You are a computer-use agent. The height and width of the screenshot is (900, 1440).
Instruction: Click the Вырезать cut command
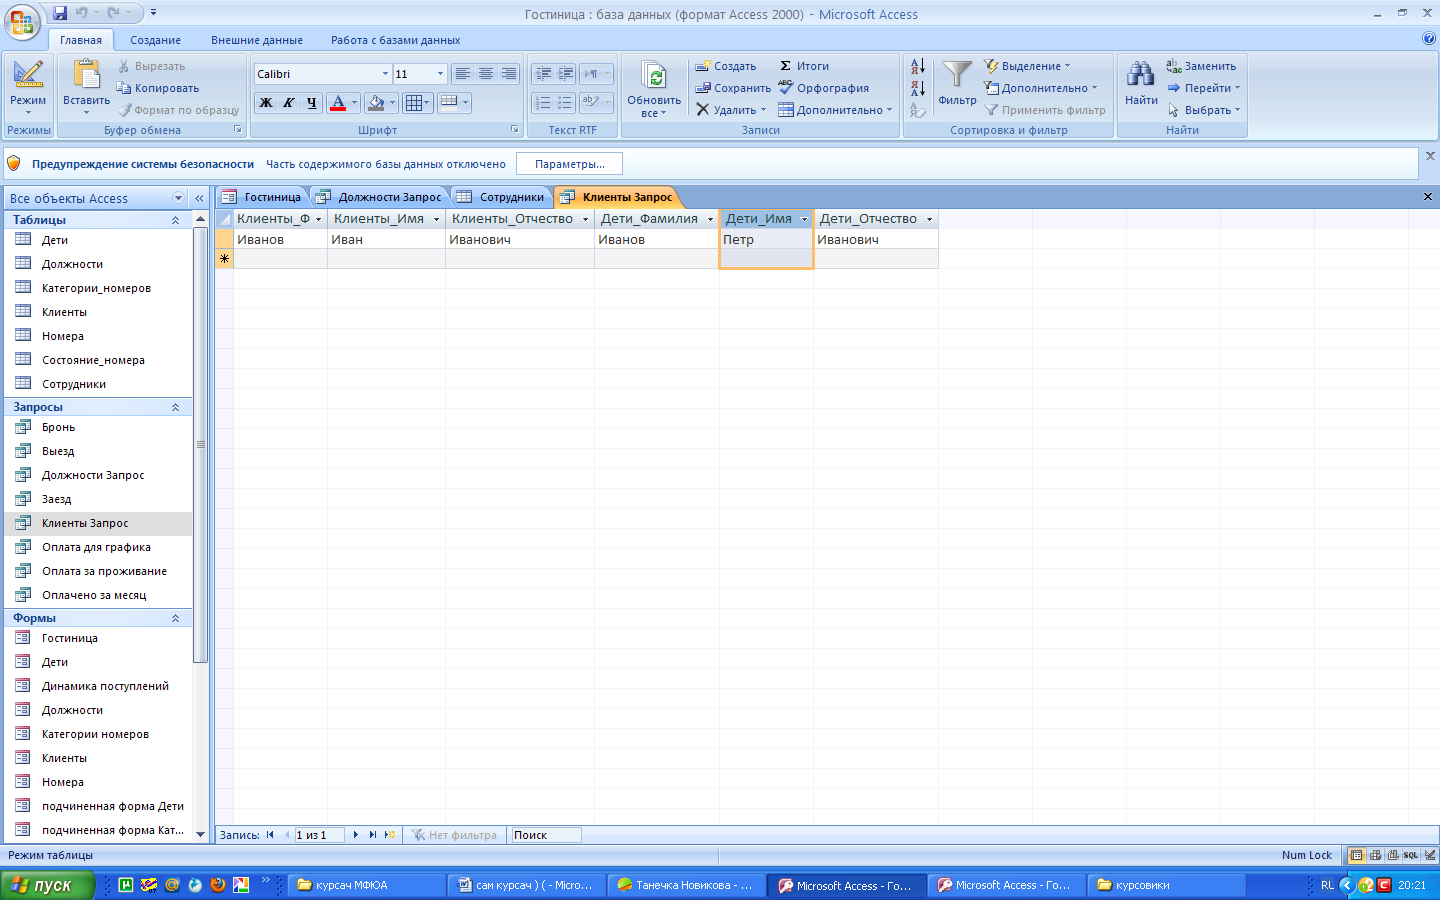coord(152,66)
